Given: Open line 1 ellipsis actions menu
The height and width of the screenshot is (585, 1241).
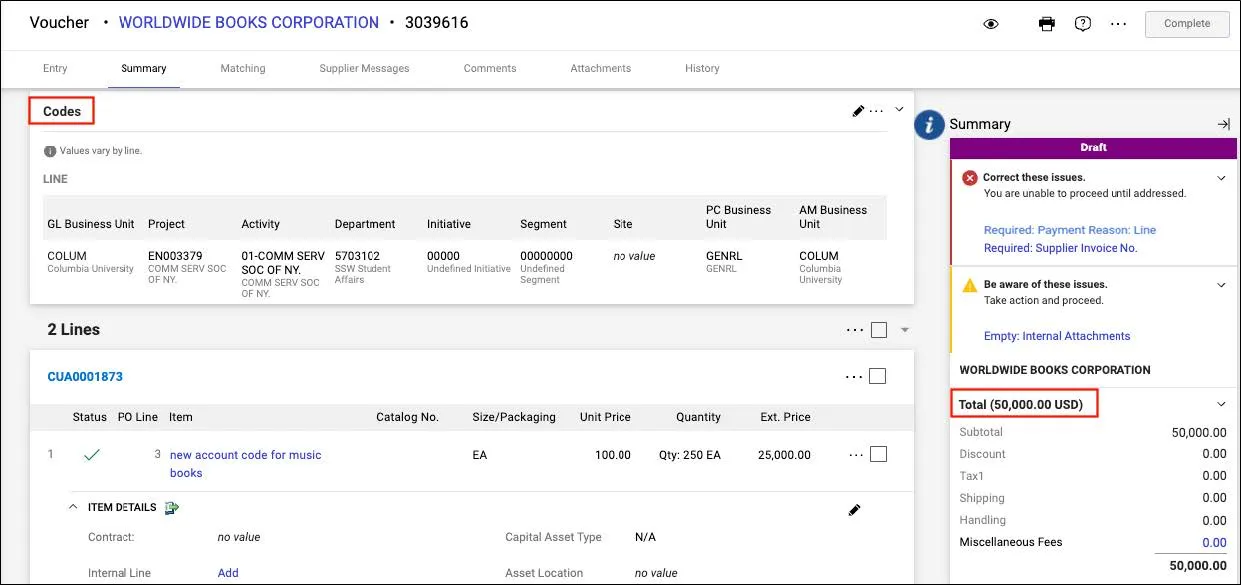Looking at the screenshot, I should (x=856, y=455).
